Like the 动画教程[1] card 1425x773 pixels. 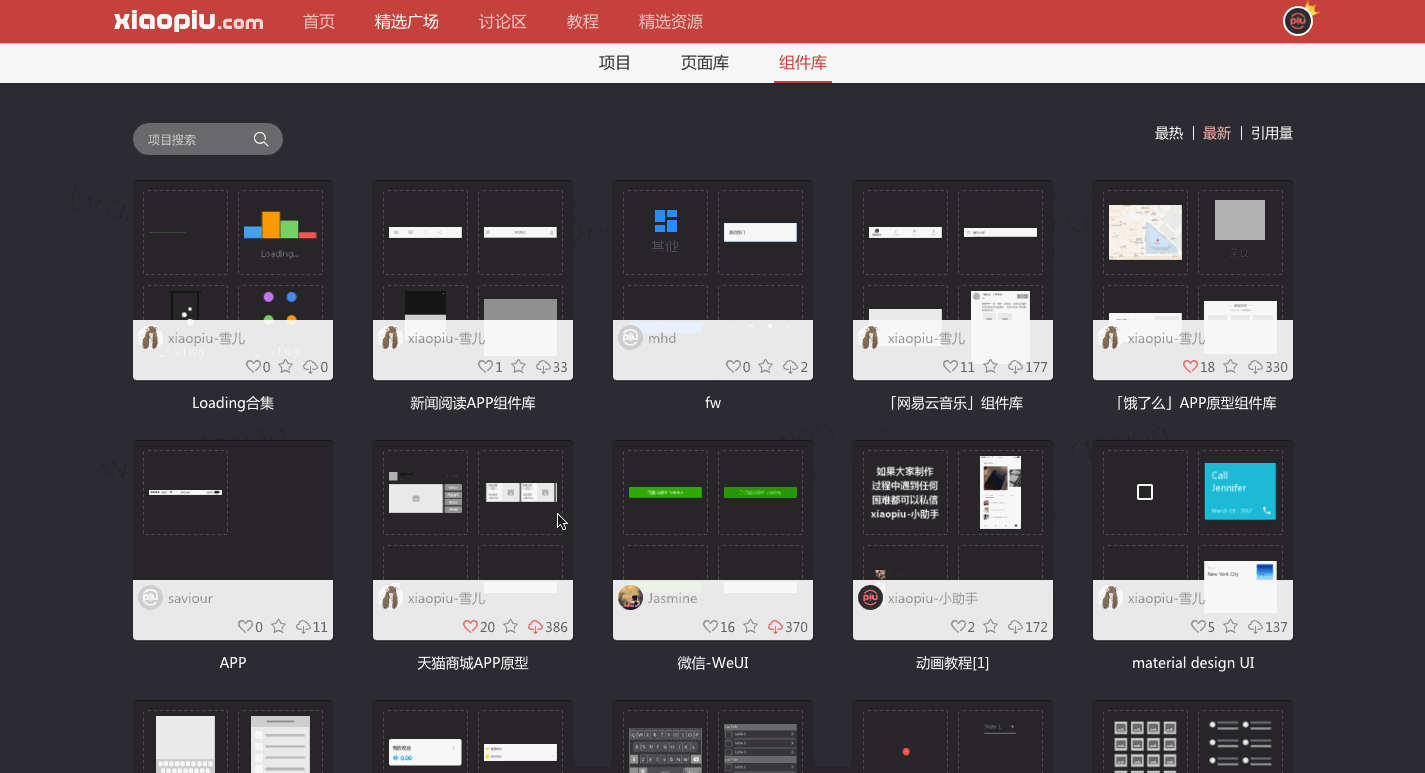click(958, 627)
